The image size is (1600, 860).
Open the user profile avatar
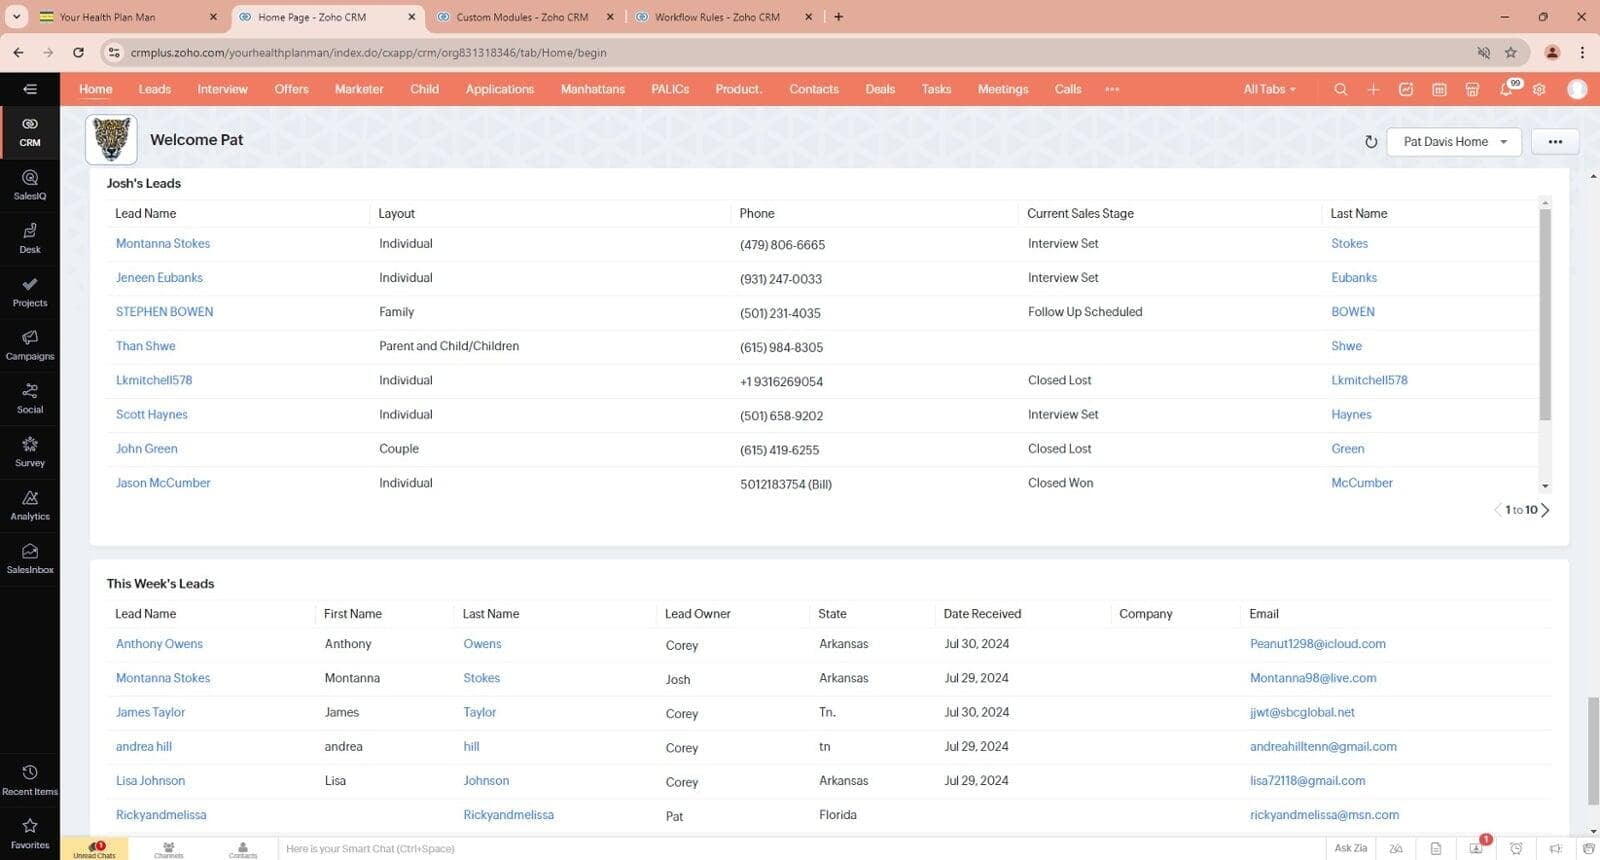pyautogui.click(x=1577, y=89)
